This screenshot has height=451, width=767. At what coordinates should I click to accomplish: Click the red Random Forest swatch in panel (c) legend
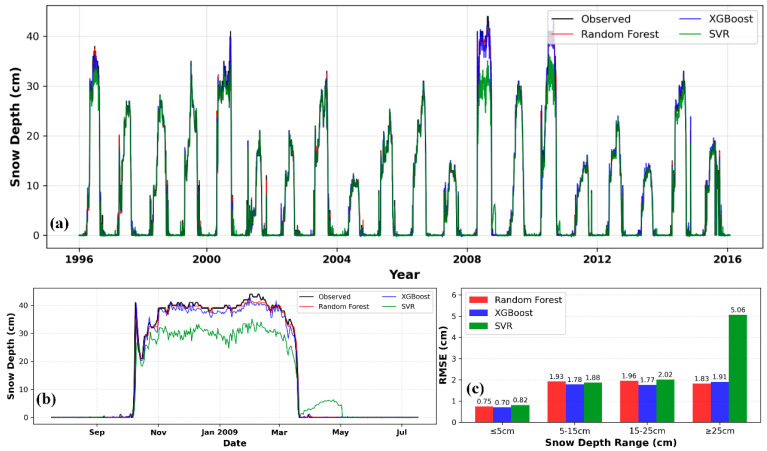click(478, 300)
